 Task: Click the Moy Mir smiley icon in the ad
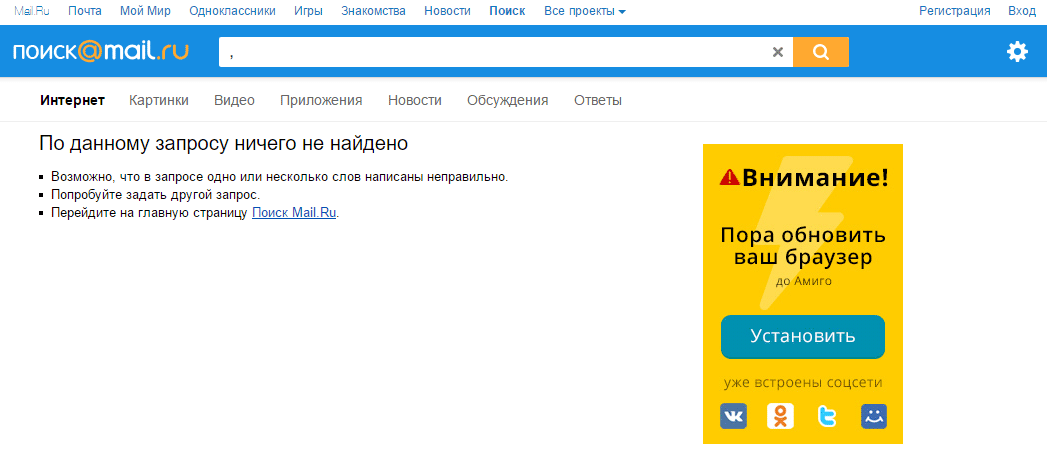point(873,416)
